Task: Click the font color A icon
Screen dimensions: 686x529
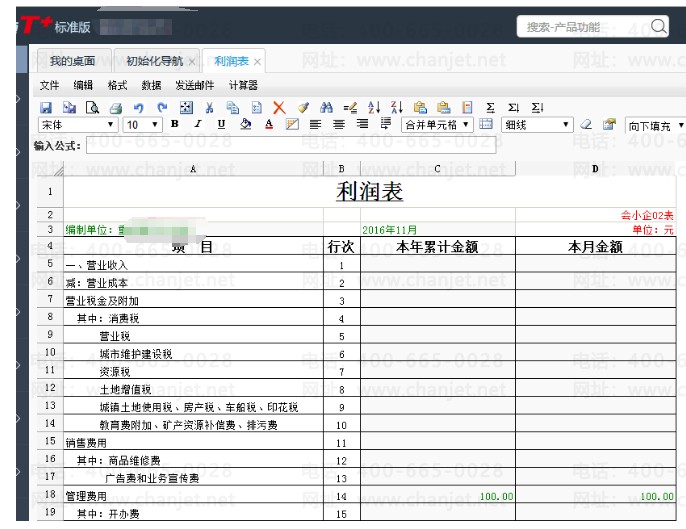Action: click(269, 125)
